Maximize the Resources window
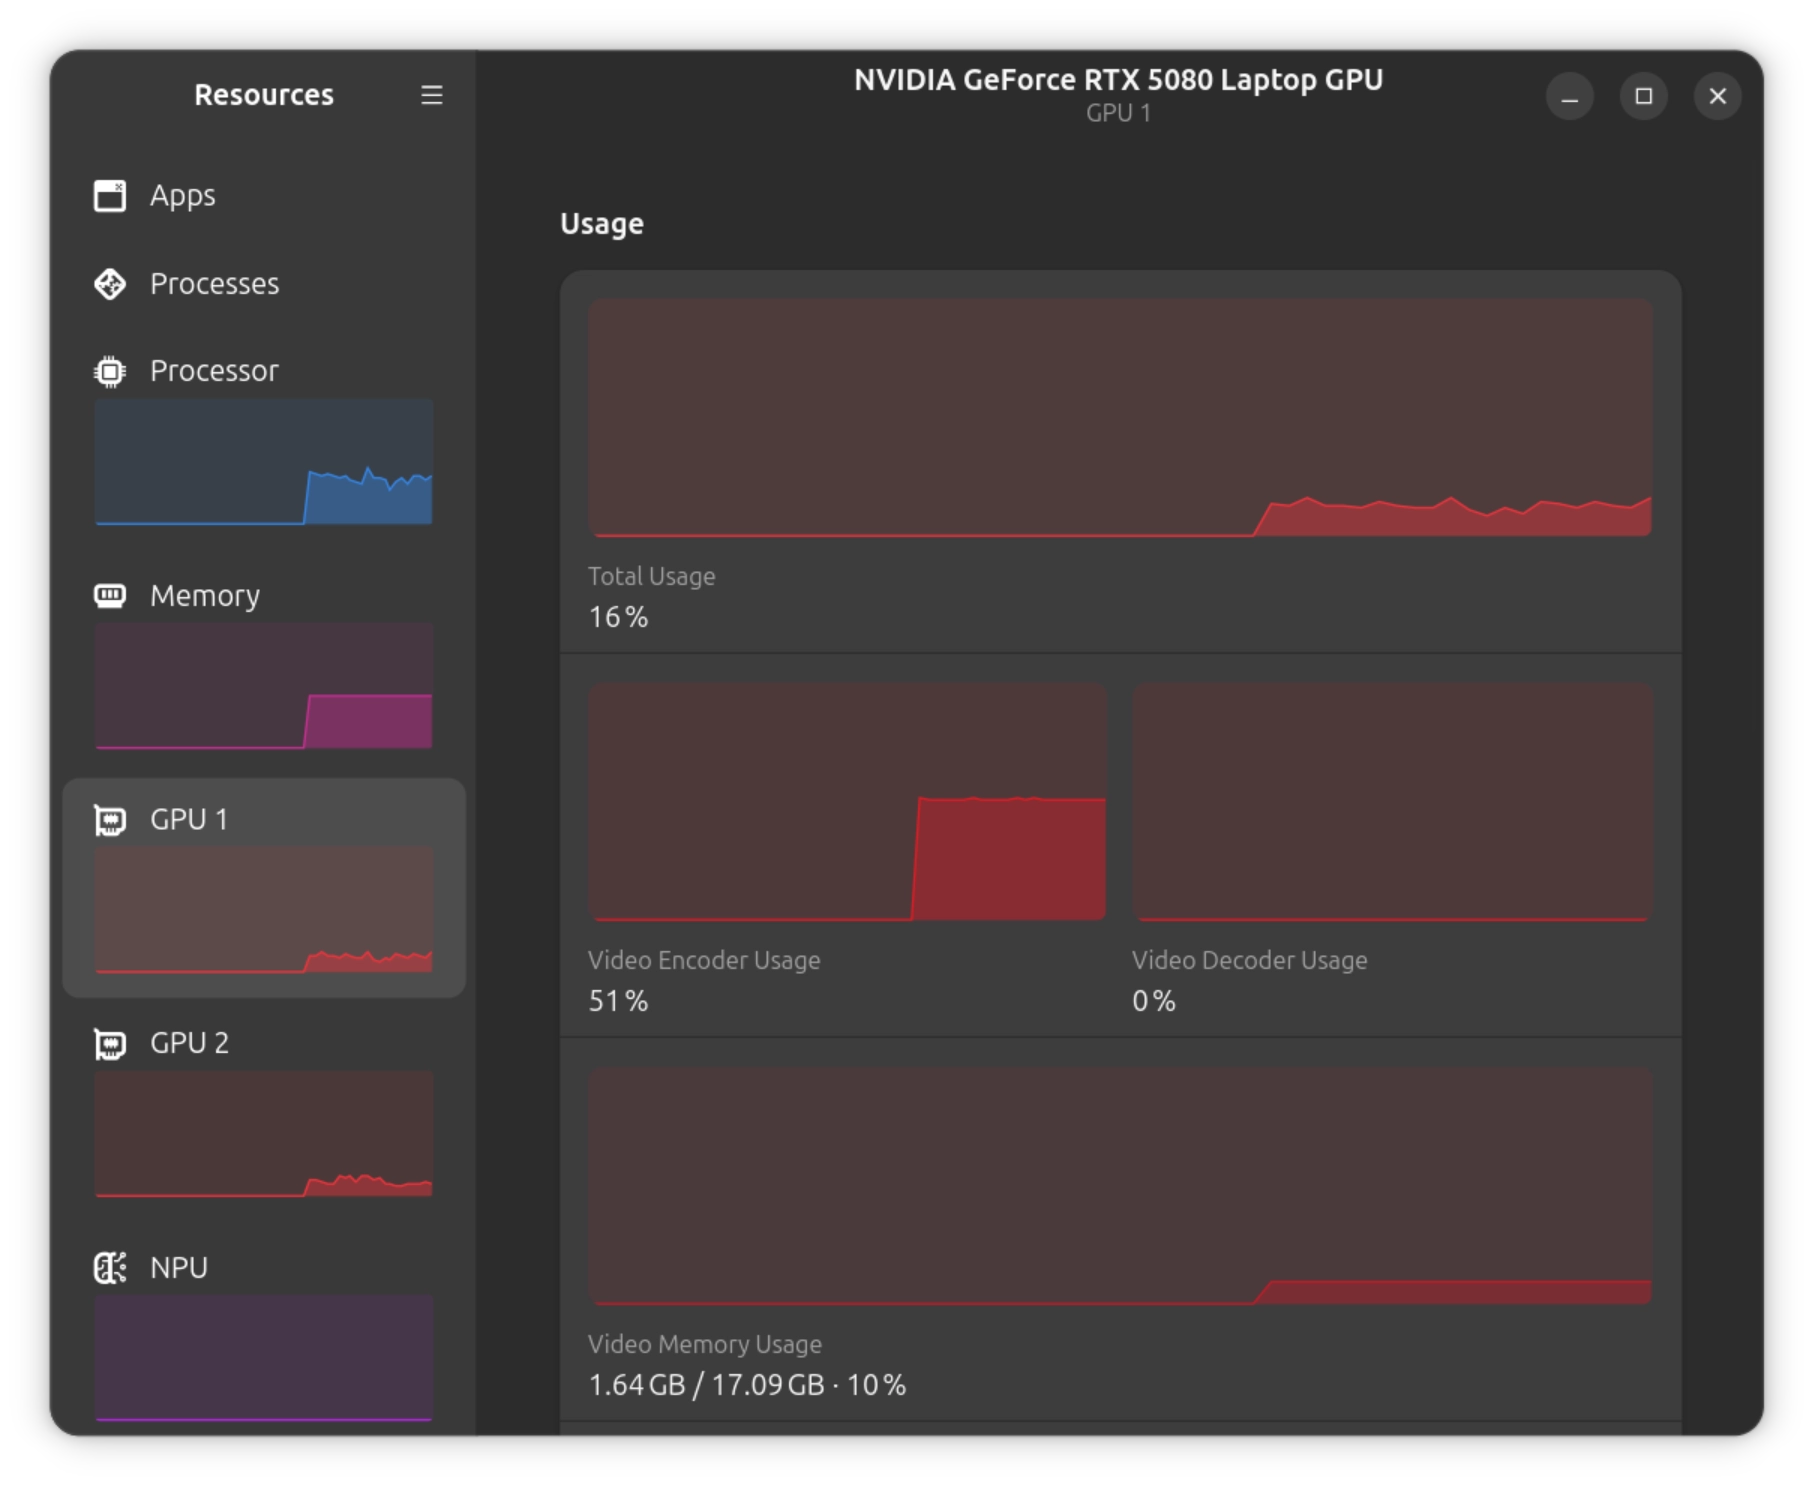The height and width of the screenshot is (1486, 1814). click(x=1644, y=96)
